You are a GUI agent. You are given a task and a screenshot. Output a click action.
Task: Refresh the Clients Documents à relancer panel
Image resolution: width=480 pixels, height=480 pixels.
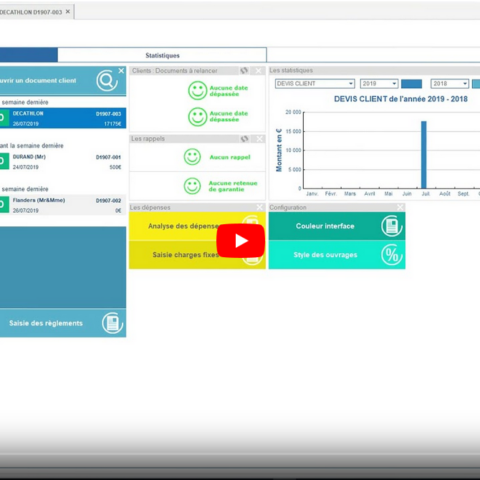click(x=244, y=71)
